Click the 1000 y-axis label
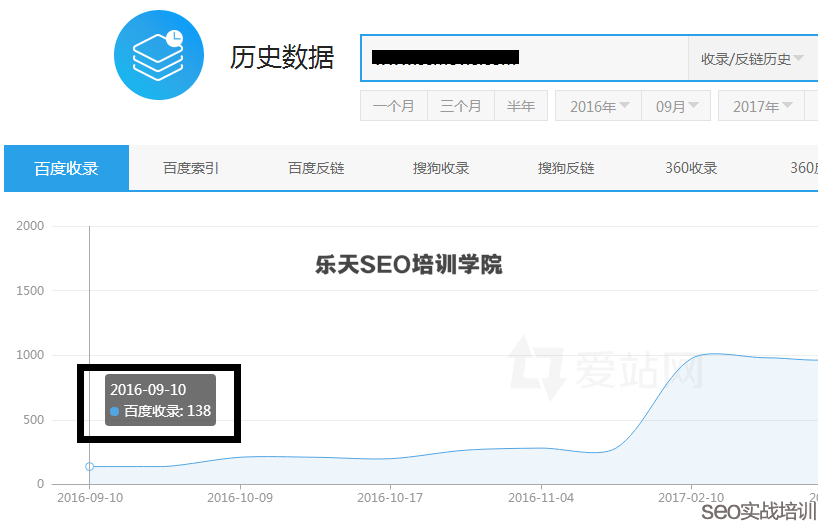Viewport: 818px width, 525px height. coord(30,355)
